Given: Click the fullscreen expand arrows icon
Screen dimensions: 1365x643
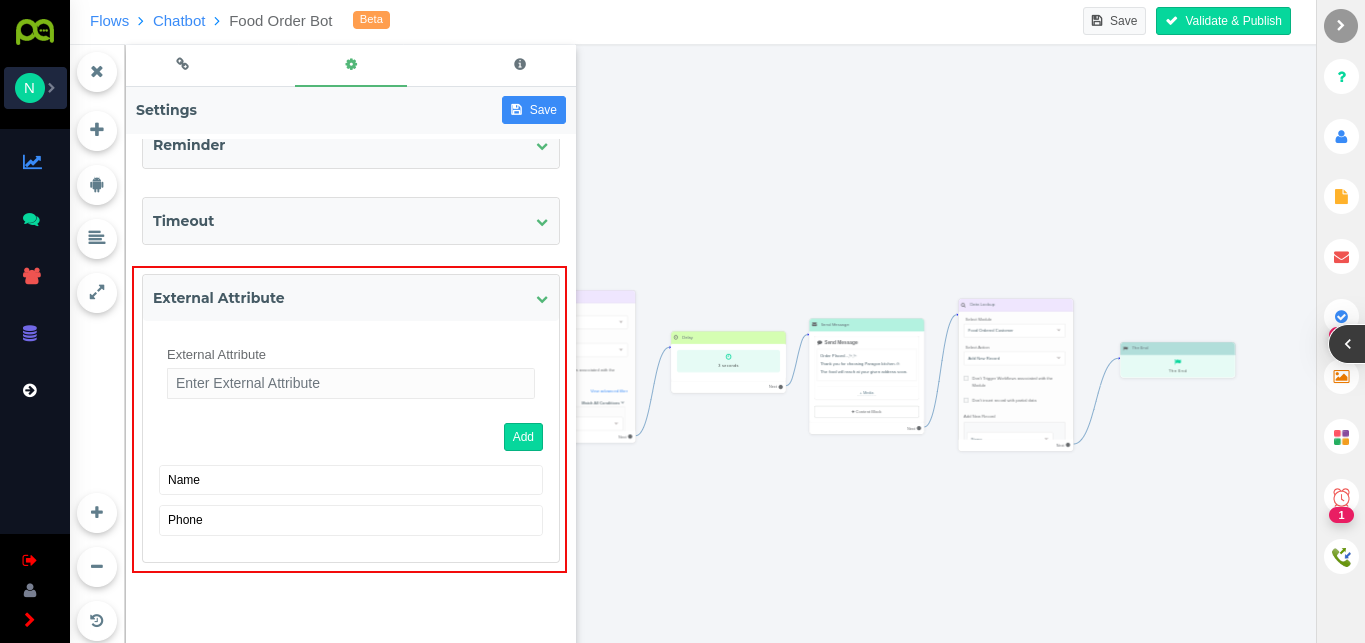Looking at the screenshot, I should (97, 292).
